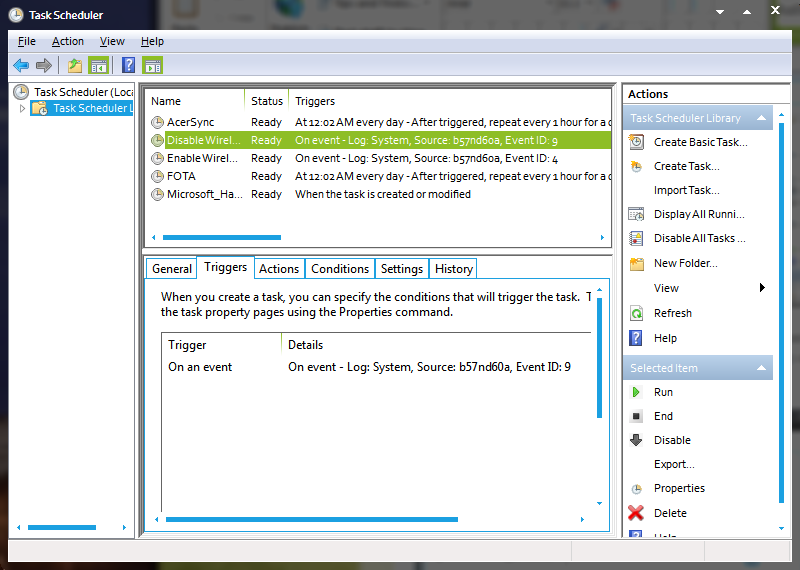The width and height of the screenshot is (800, 570).
Task: Click the blue Help toolbar icon
Action: coord(128,66)
